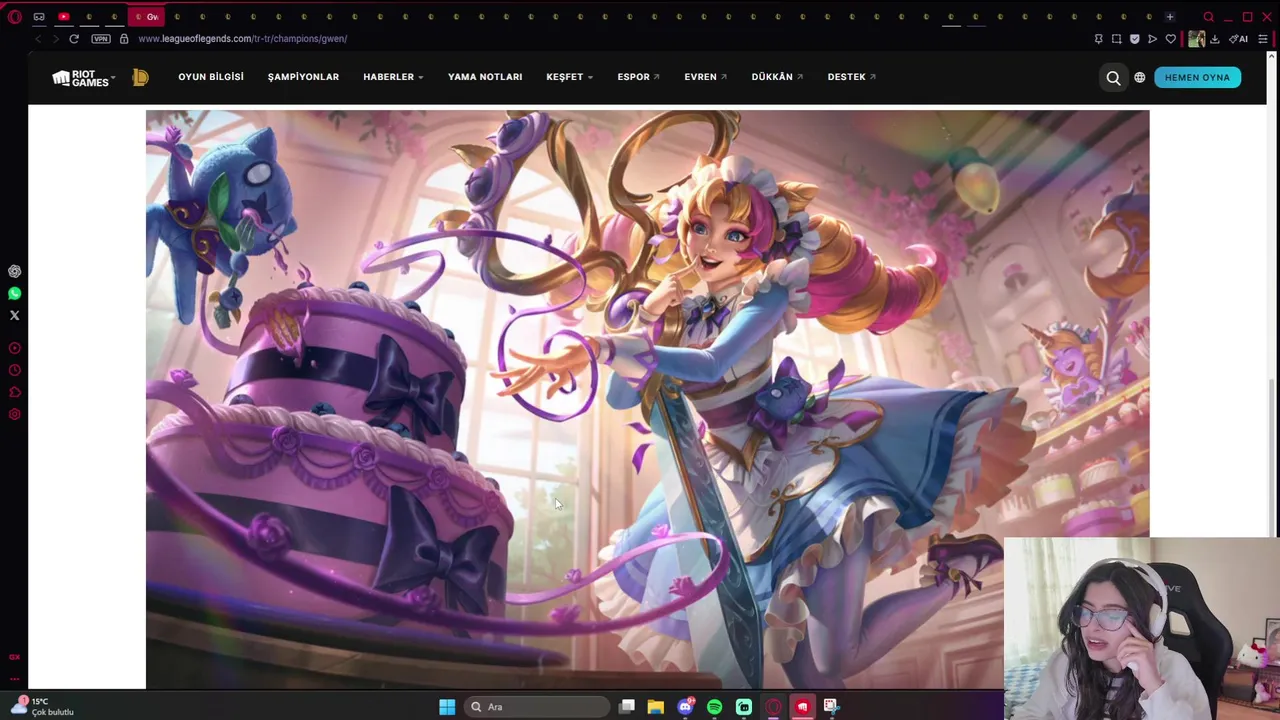Open WhatsApp in the Opera sidebar

[14, 293]
